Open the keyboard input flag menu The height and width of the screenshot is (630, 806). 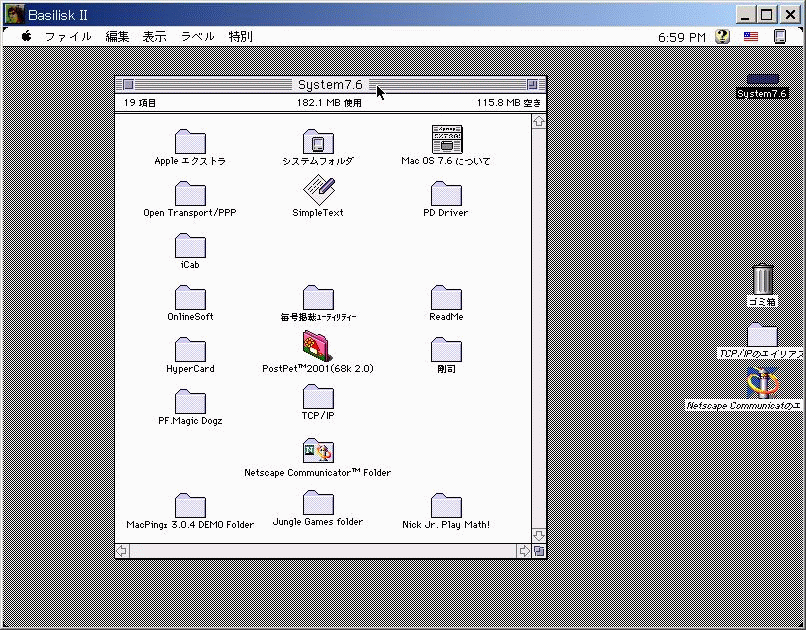click(751, 36)
